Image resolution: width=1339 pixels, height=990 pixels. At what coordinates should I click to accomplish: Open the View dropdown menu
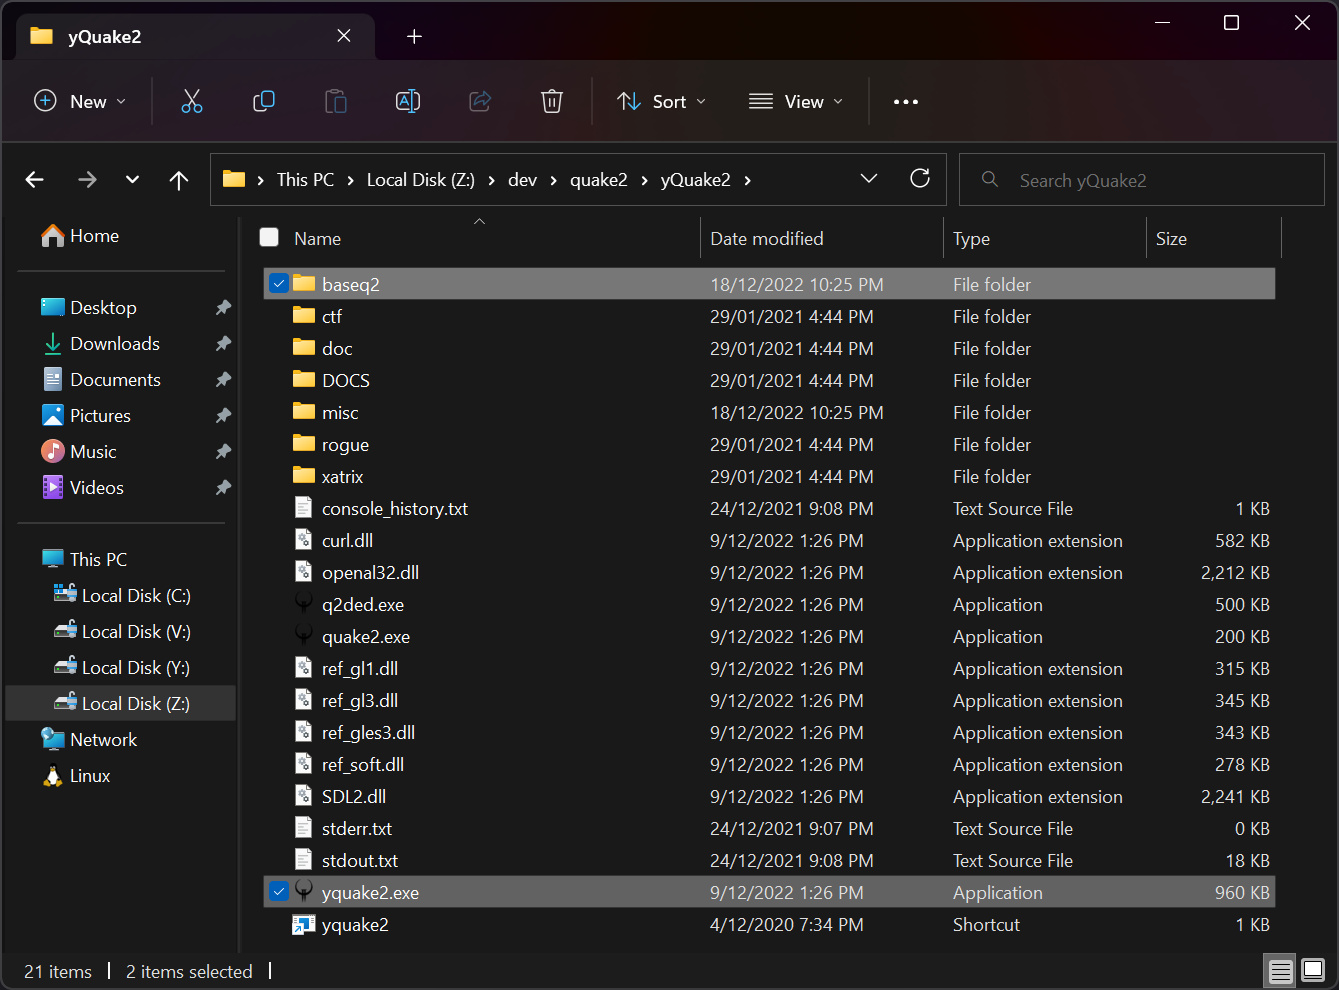point(796,101)
